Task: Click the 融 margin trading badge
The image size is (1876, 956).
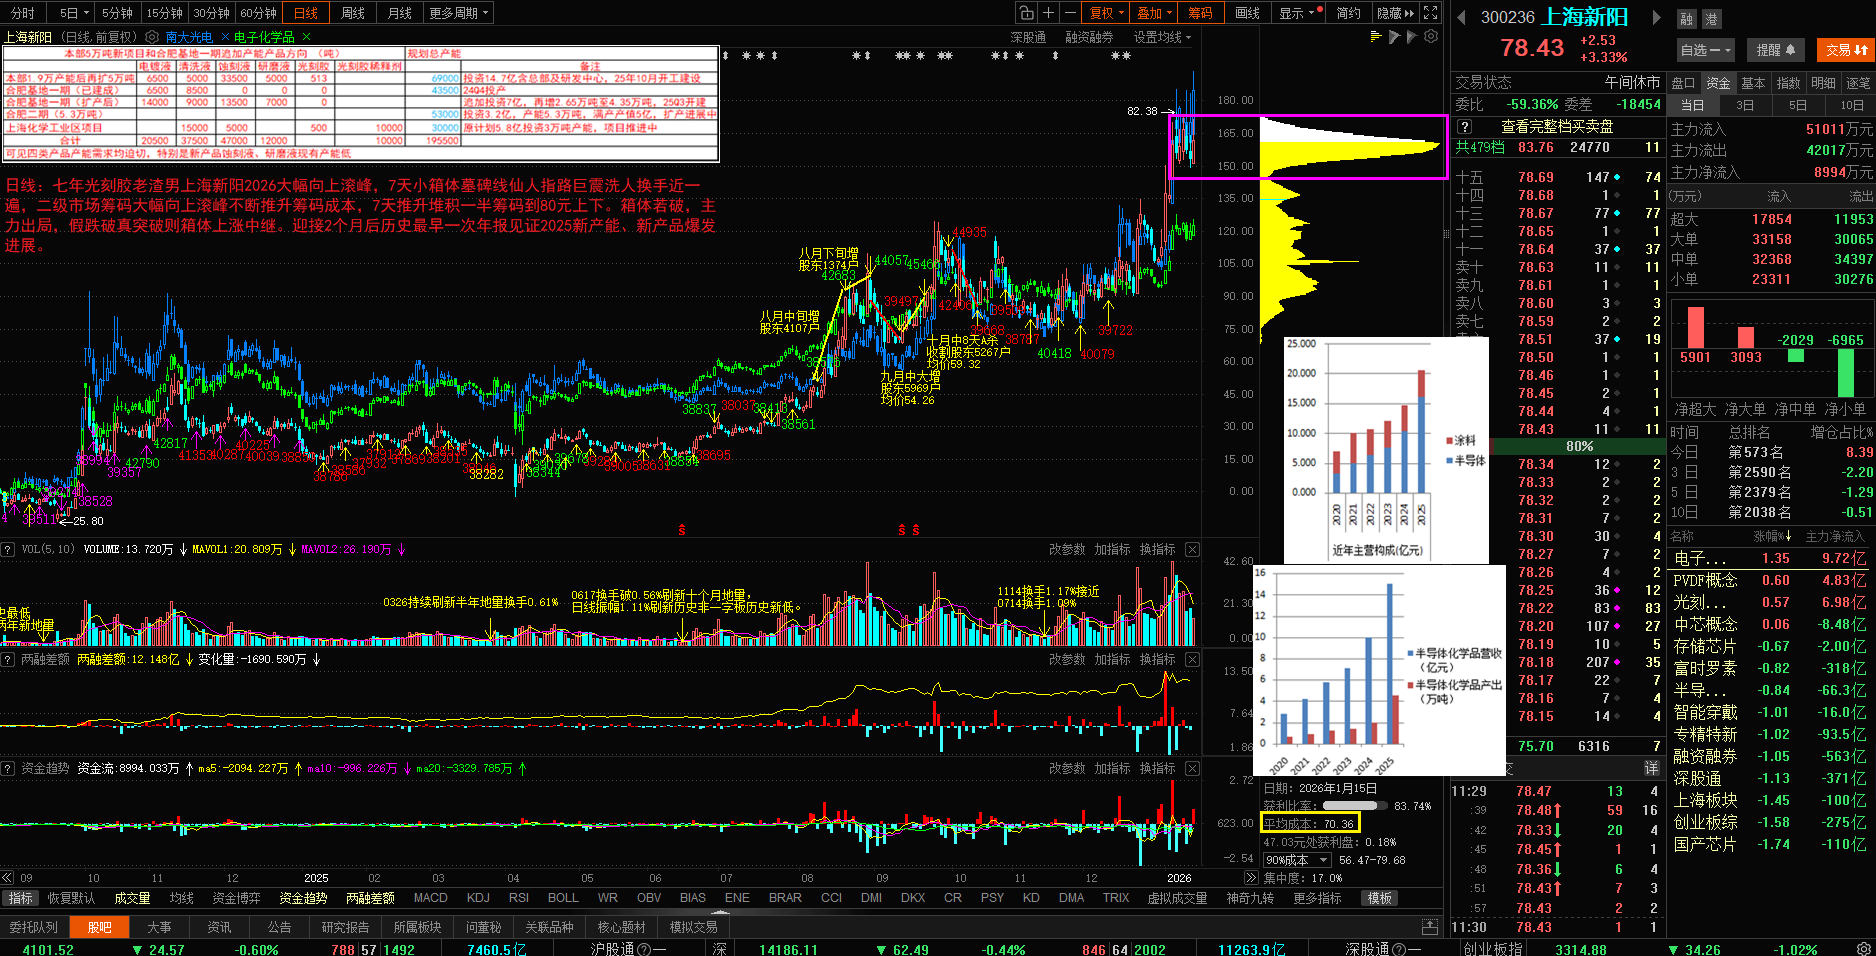Action: [1687, 19]
